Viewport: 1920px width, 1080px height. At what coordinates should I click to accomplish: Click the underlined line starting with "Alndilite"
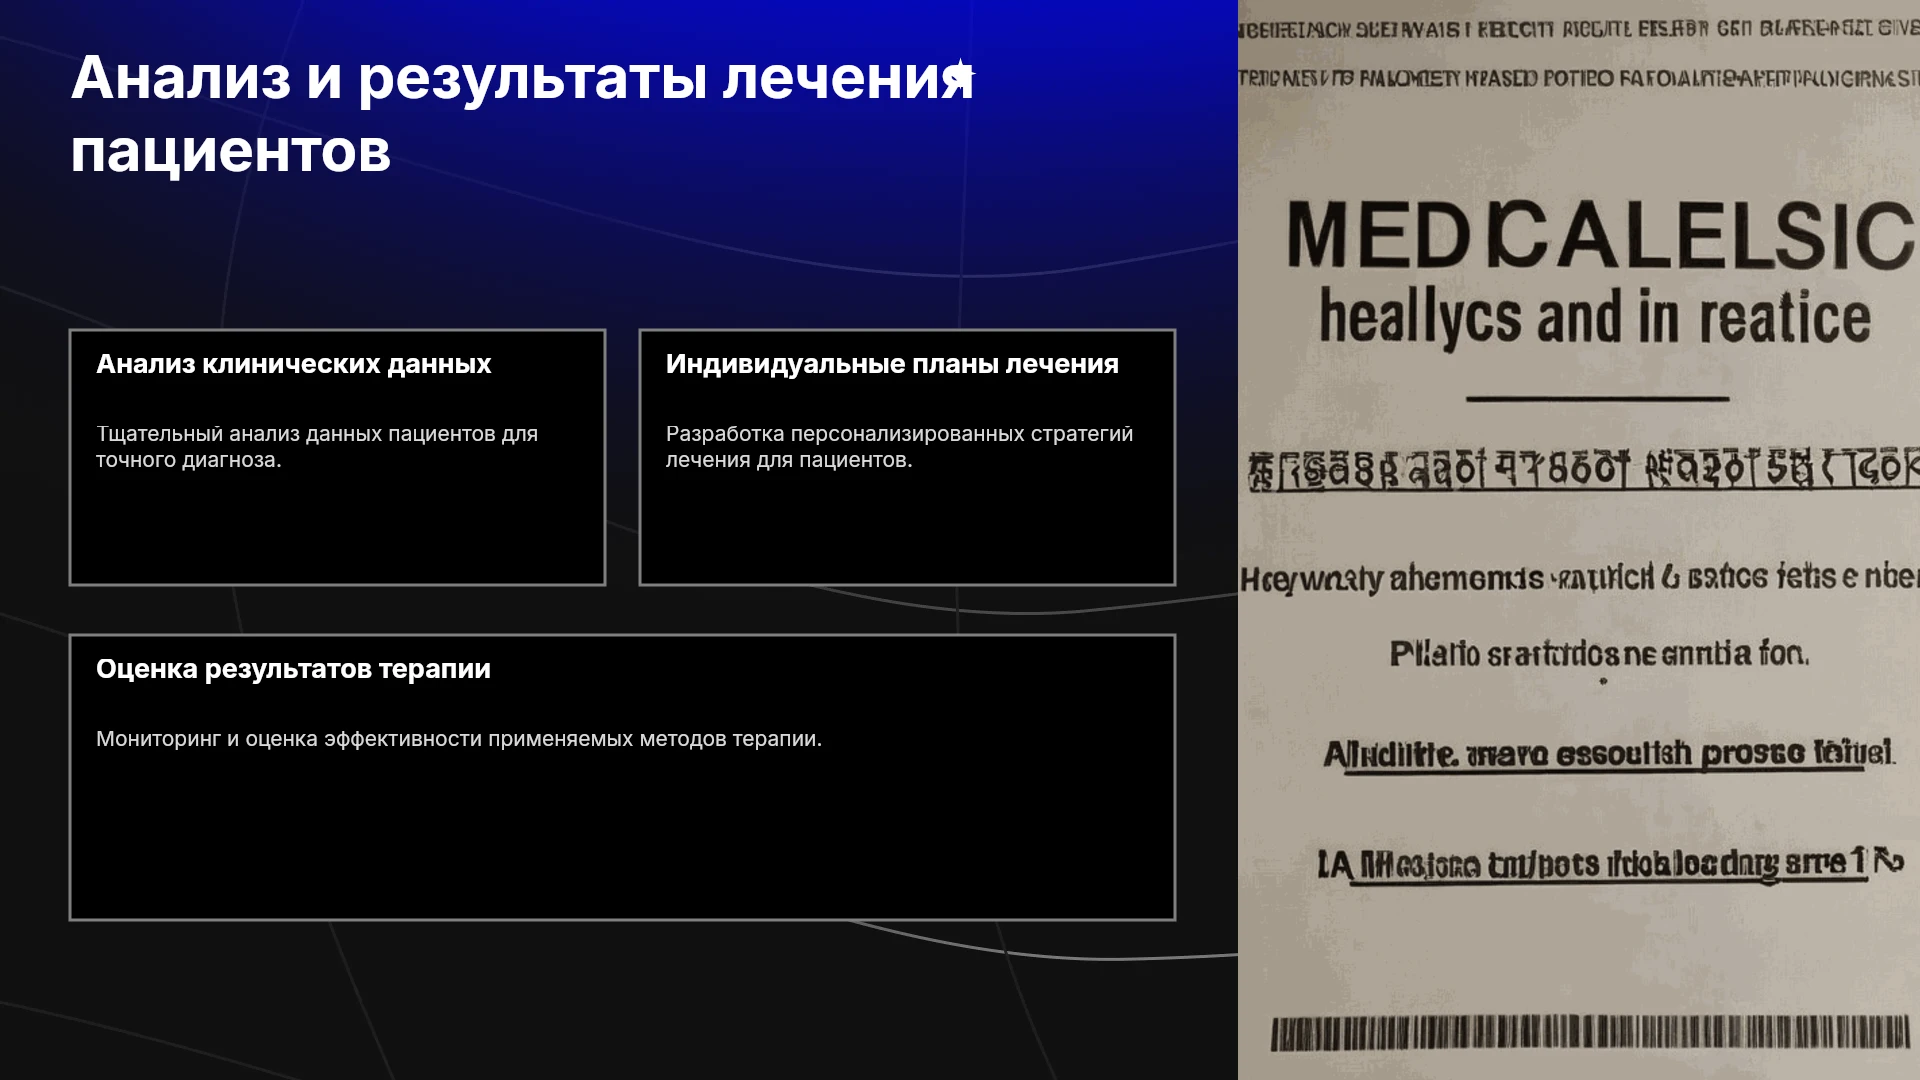tap(1609, 753)
